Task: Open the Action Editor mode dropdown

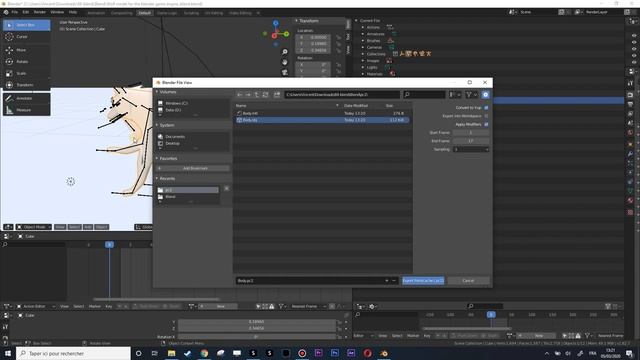Action: pyautogui.click(x=35, y=306)
